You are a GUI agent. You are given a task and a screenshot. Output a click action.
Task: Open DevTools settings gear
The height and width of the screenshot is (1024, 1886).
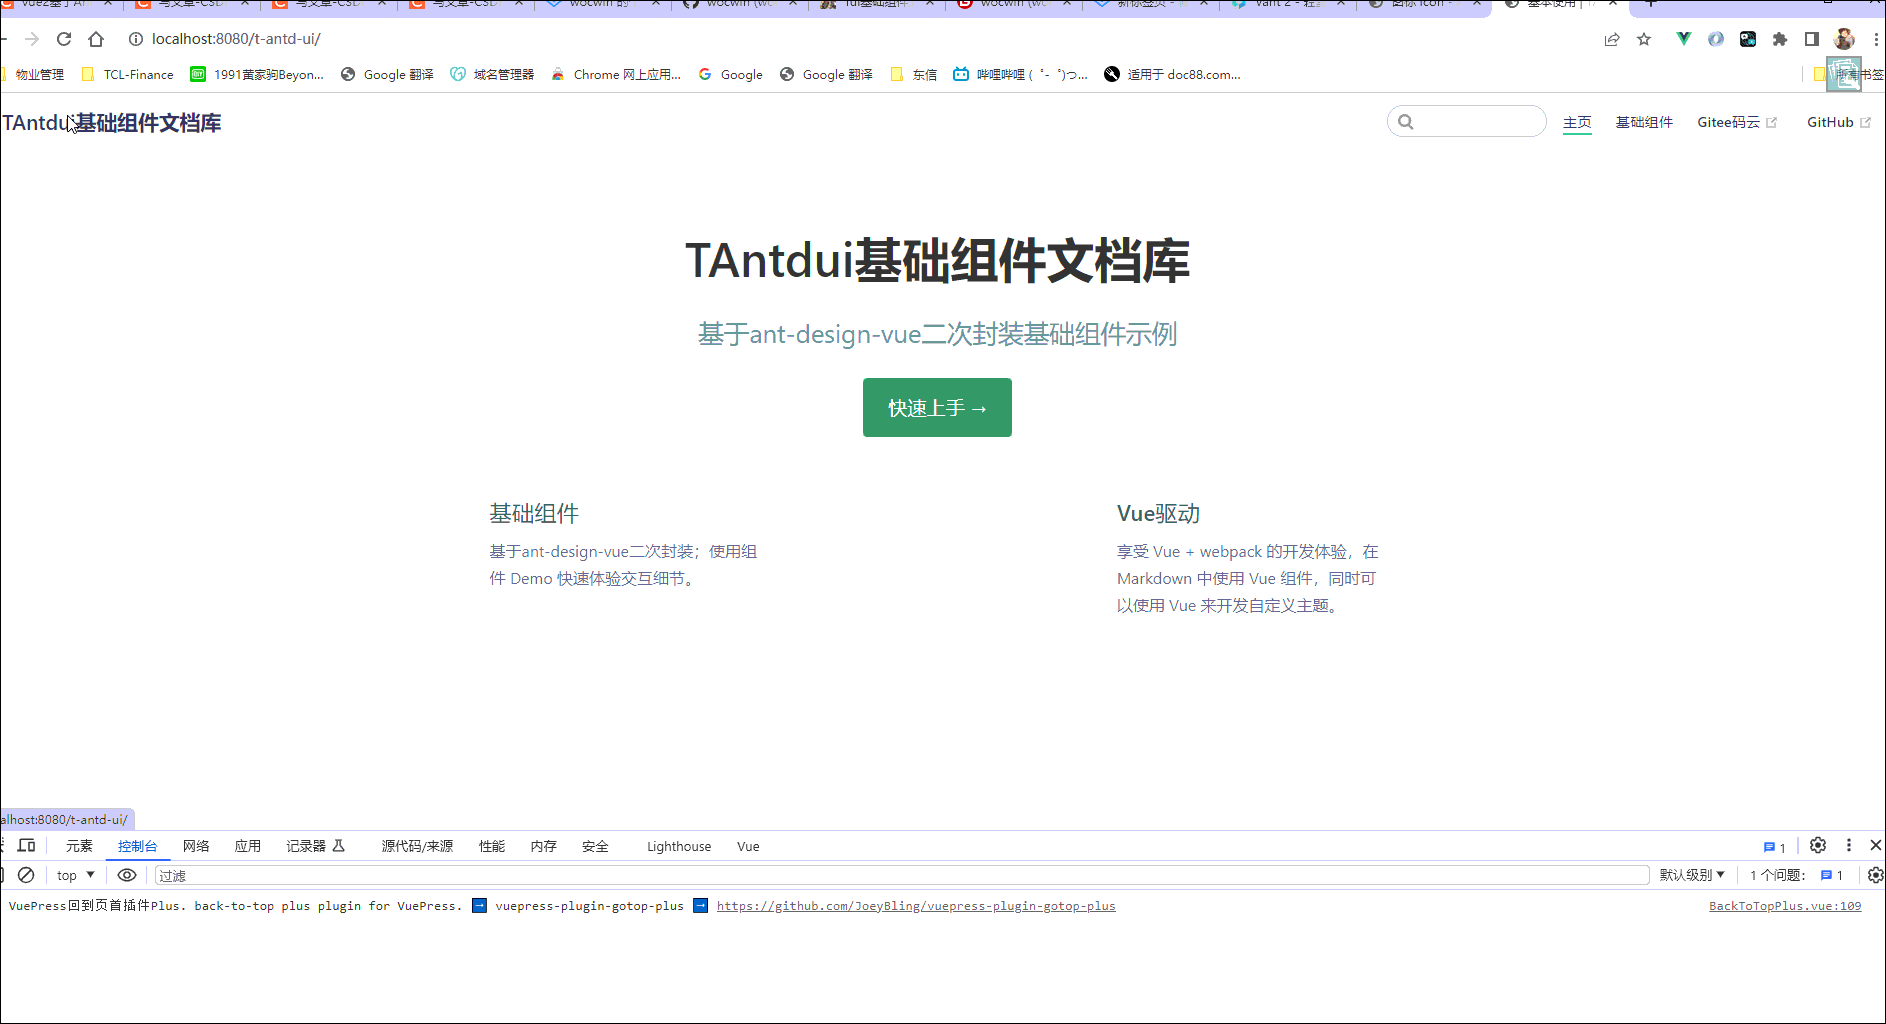click(x=1819, y=845)
